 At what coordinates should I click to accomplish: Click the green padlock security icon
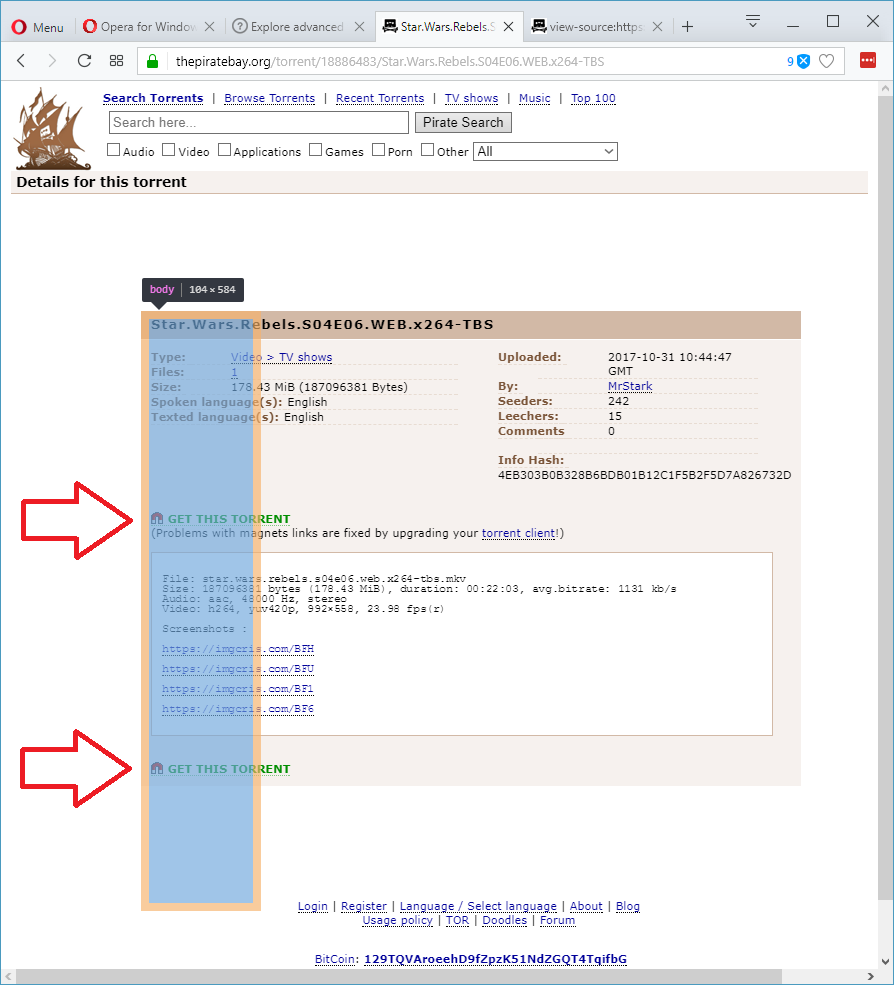152,61
